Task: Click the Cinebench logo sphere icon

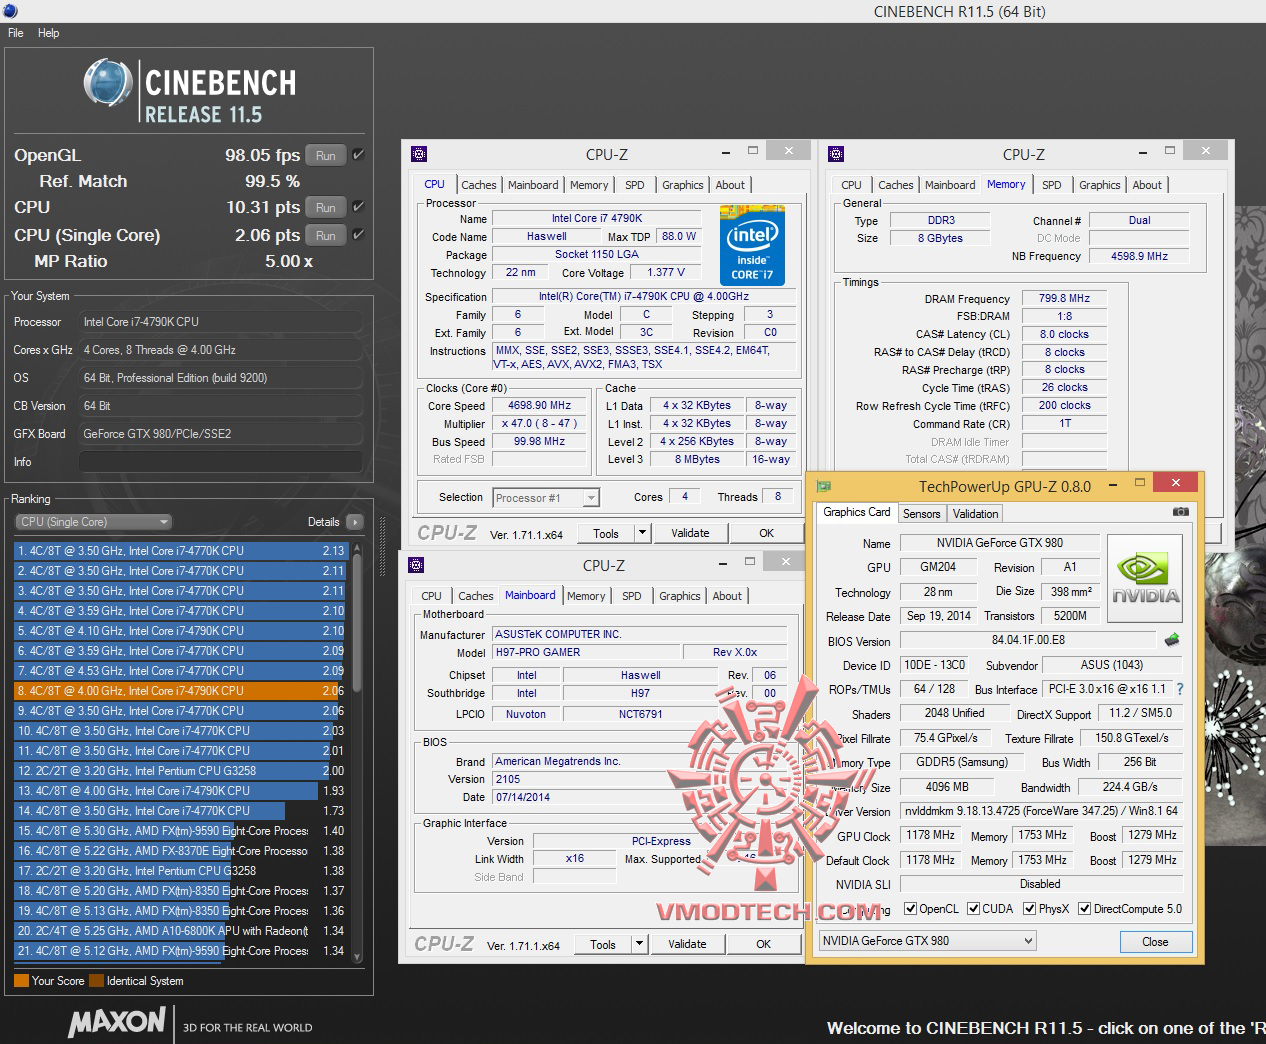Action: (x=108, y=83)
